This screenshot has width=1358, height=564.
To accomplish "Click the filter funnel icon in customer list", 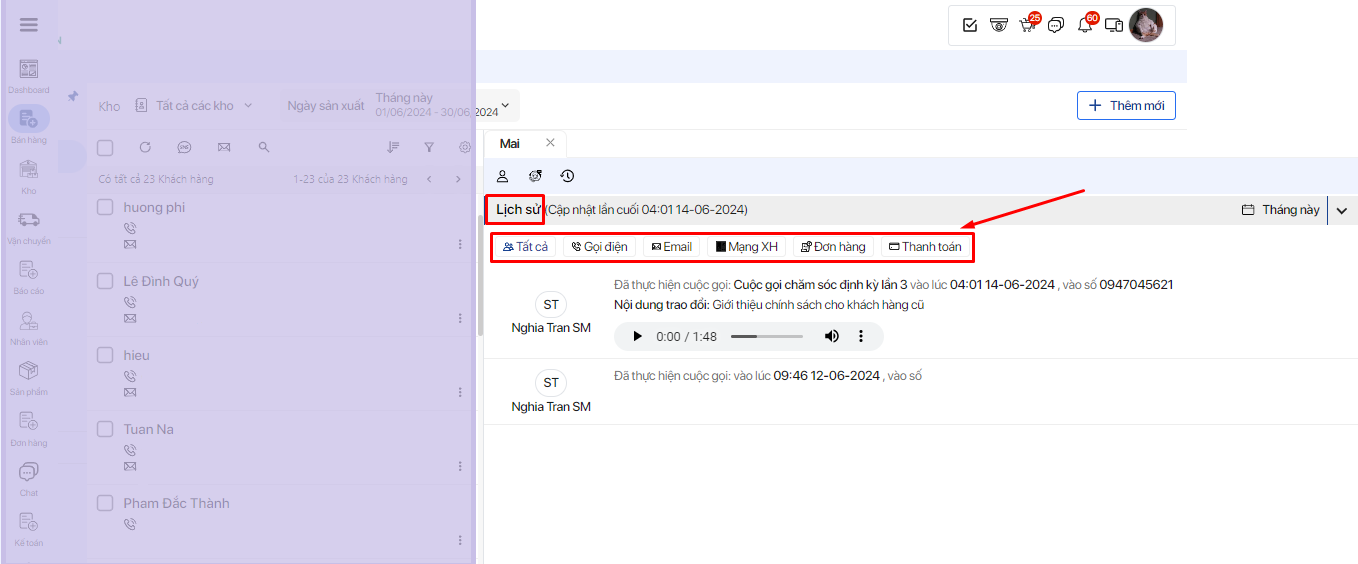I will click(x=429, y=147).
